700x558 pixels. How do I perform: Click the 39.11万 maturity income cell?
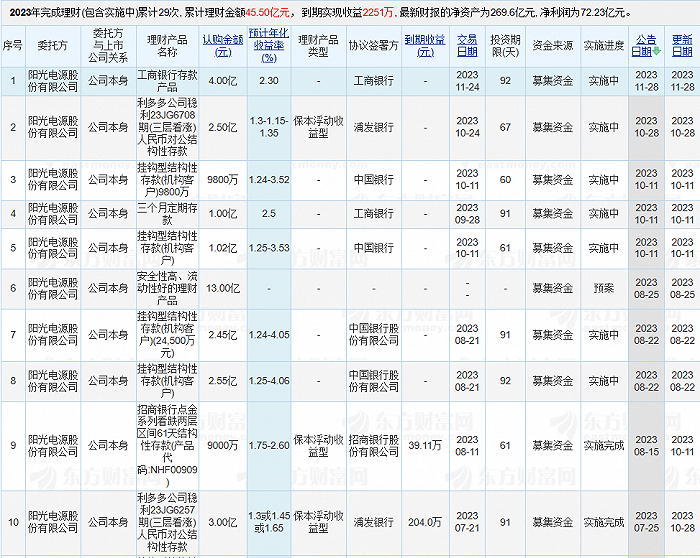point(425,446)
